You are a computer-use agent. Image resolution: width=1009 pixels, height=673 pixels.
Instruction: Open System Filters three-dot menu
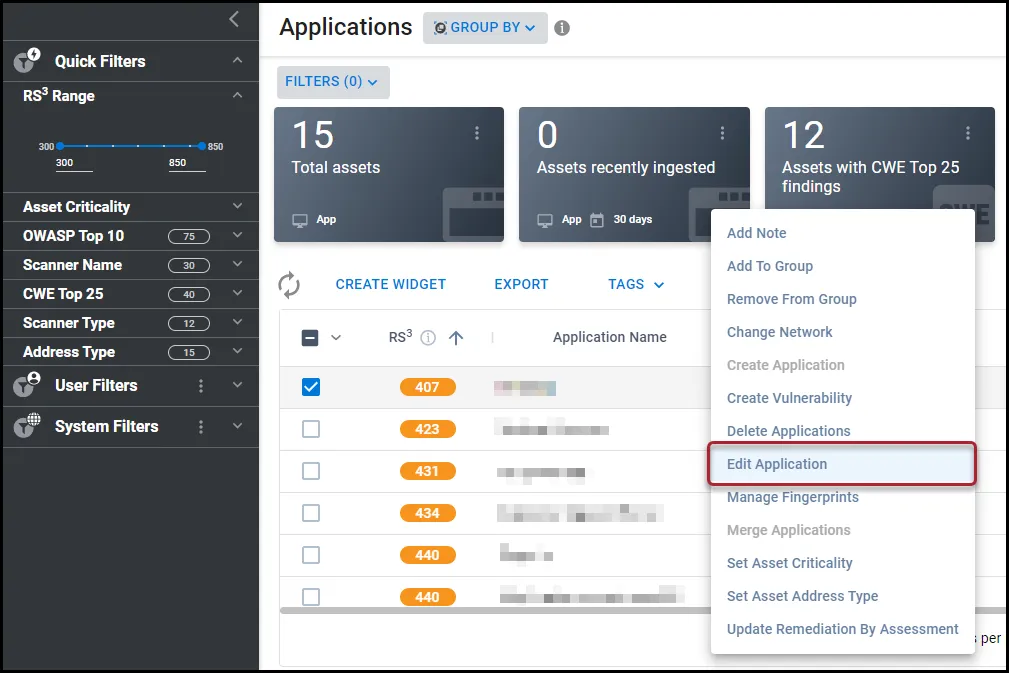point(201,427)
